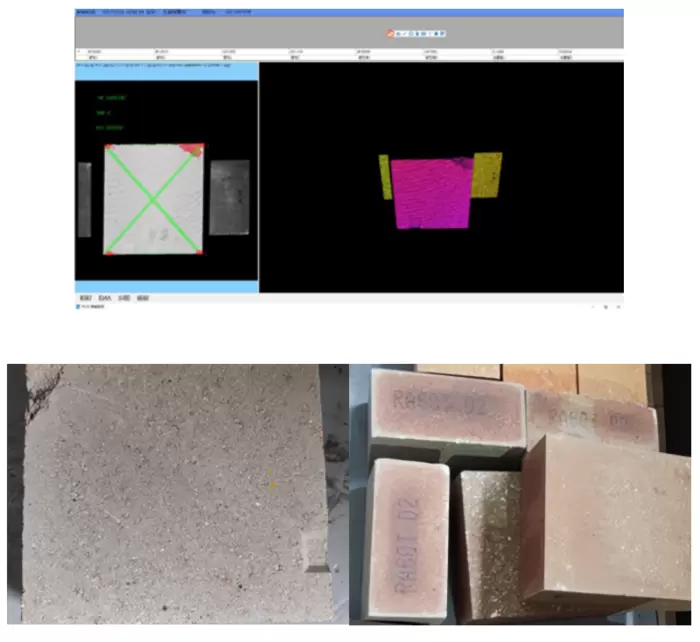Click the first column header in the results table

[95, 51]
